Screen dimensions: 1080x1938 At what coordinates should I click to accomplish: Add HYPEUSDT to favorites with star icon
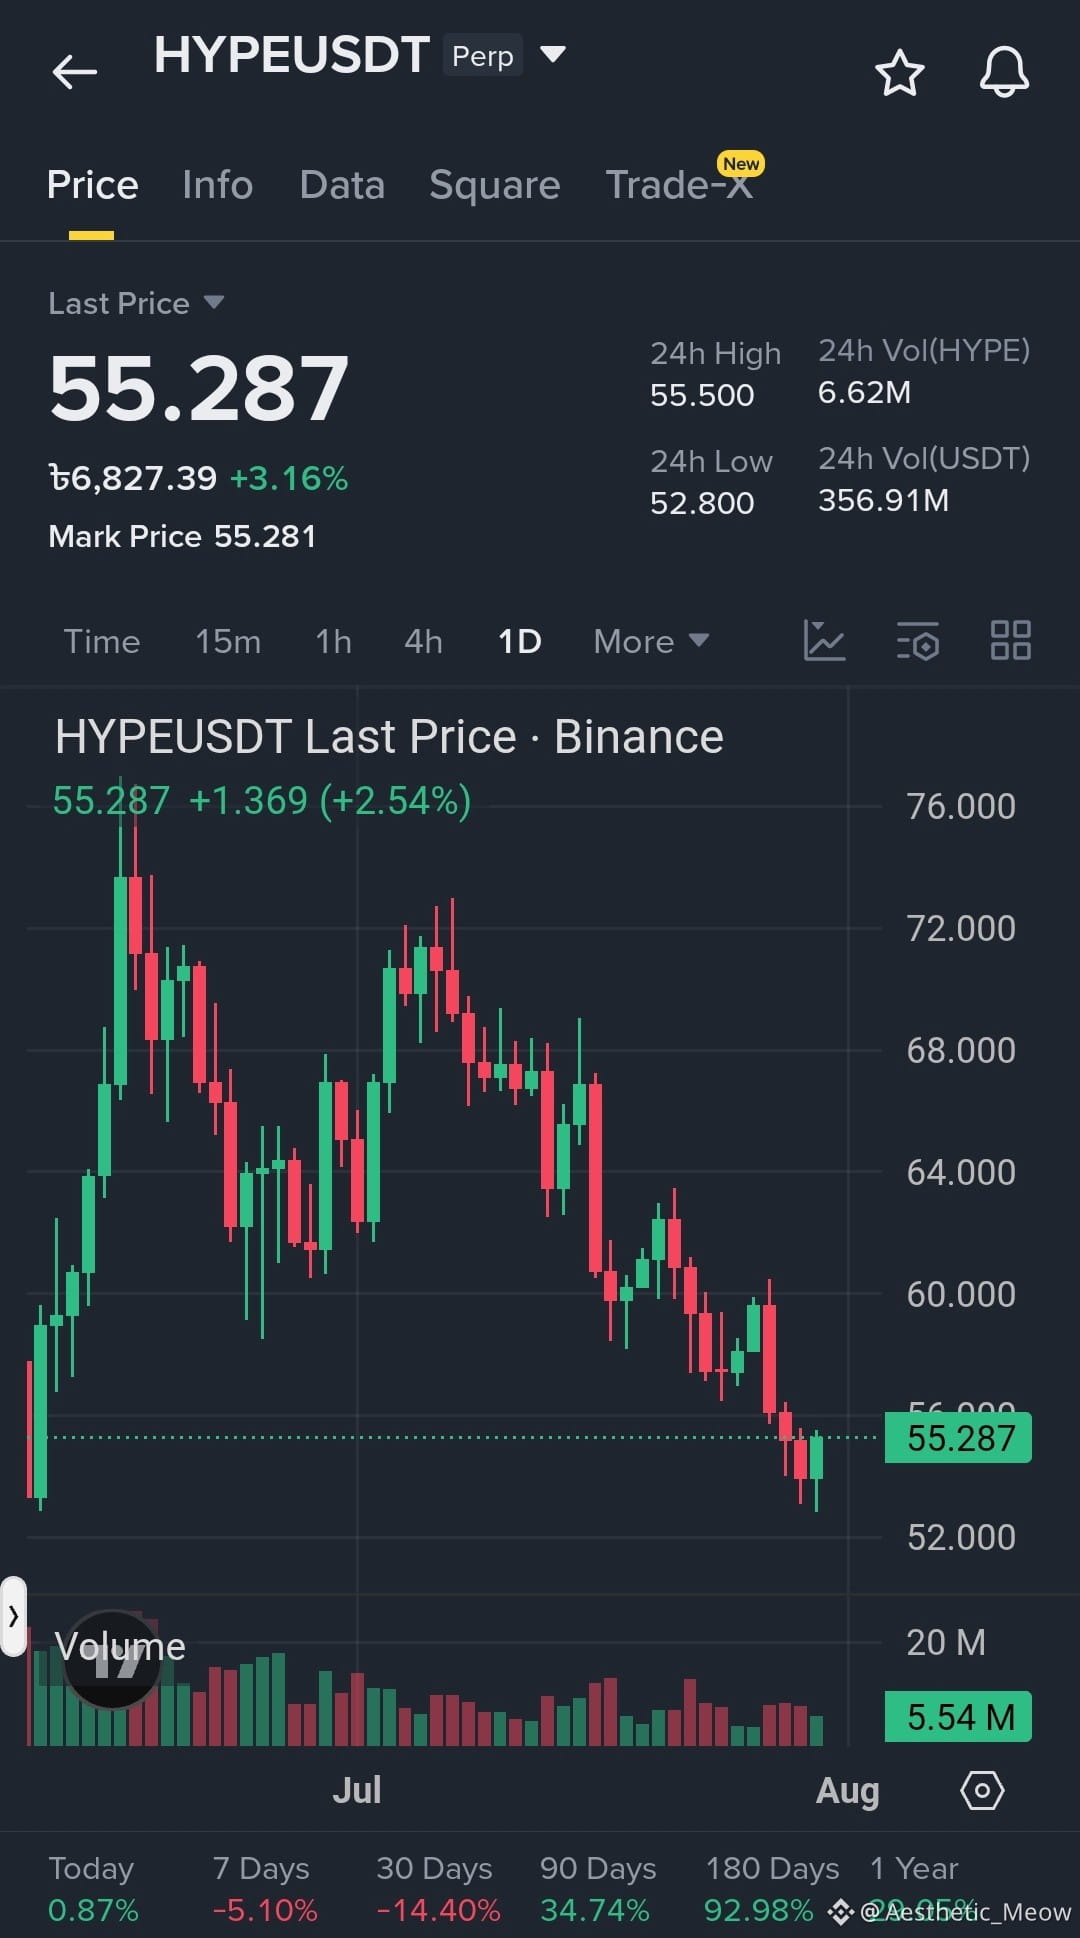click(899, 73)
